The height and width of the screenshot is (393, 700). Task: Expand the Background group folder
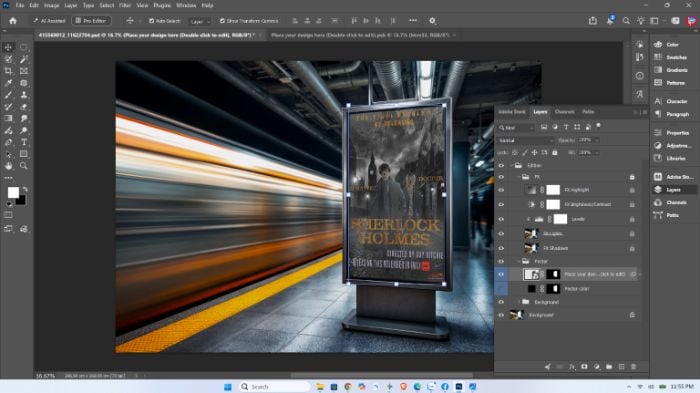518,302
